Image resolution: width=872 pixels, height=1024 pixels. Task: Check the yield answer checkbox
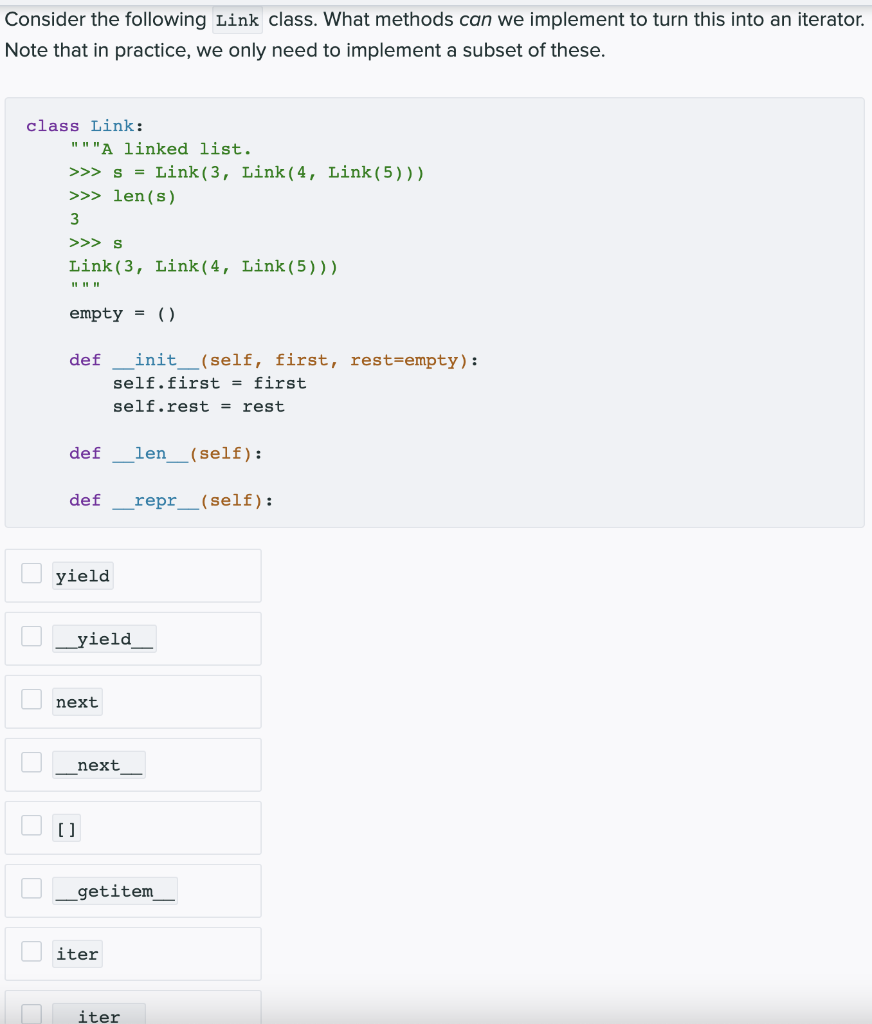[31, 571]
